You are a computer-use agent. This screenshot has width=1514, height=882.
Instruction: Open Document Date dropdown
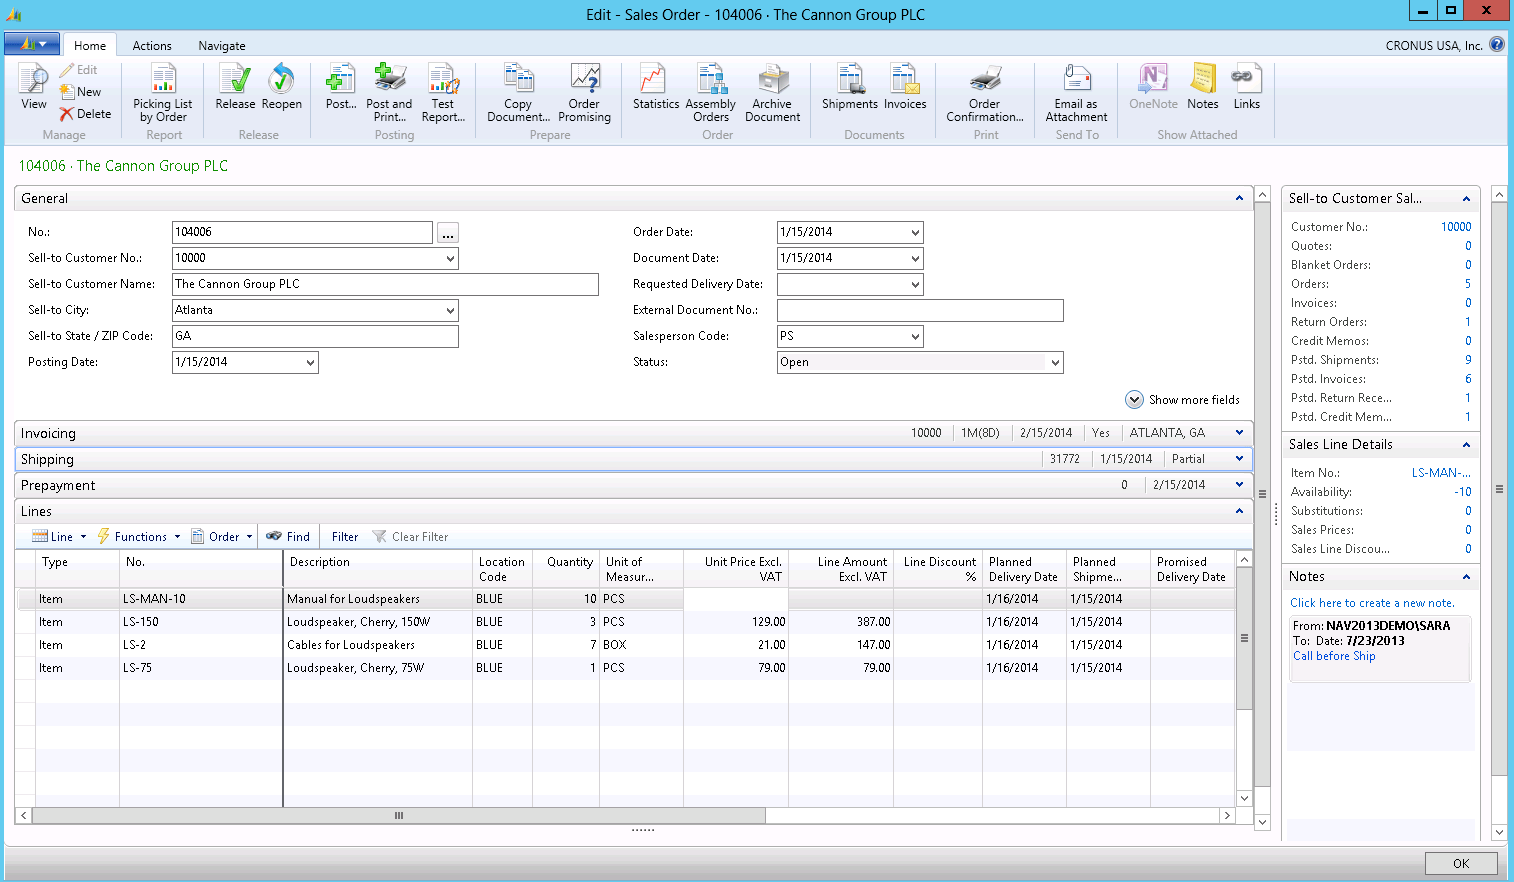pos(915,258)
